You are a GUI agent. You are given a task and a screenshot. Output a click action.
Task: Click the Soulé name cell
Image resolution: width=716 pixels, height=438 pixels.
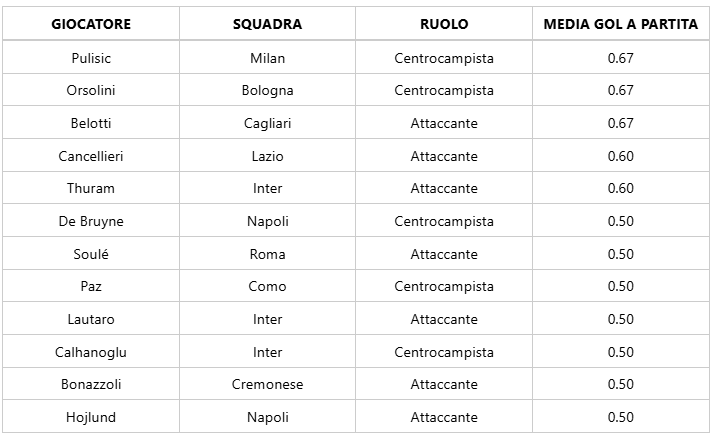tap(91, 254)
